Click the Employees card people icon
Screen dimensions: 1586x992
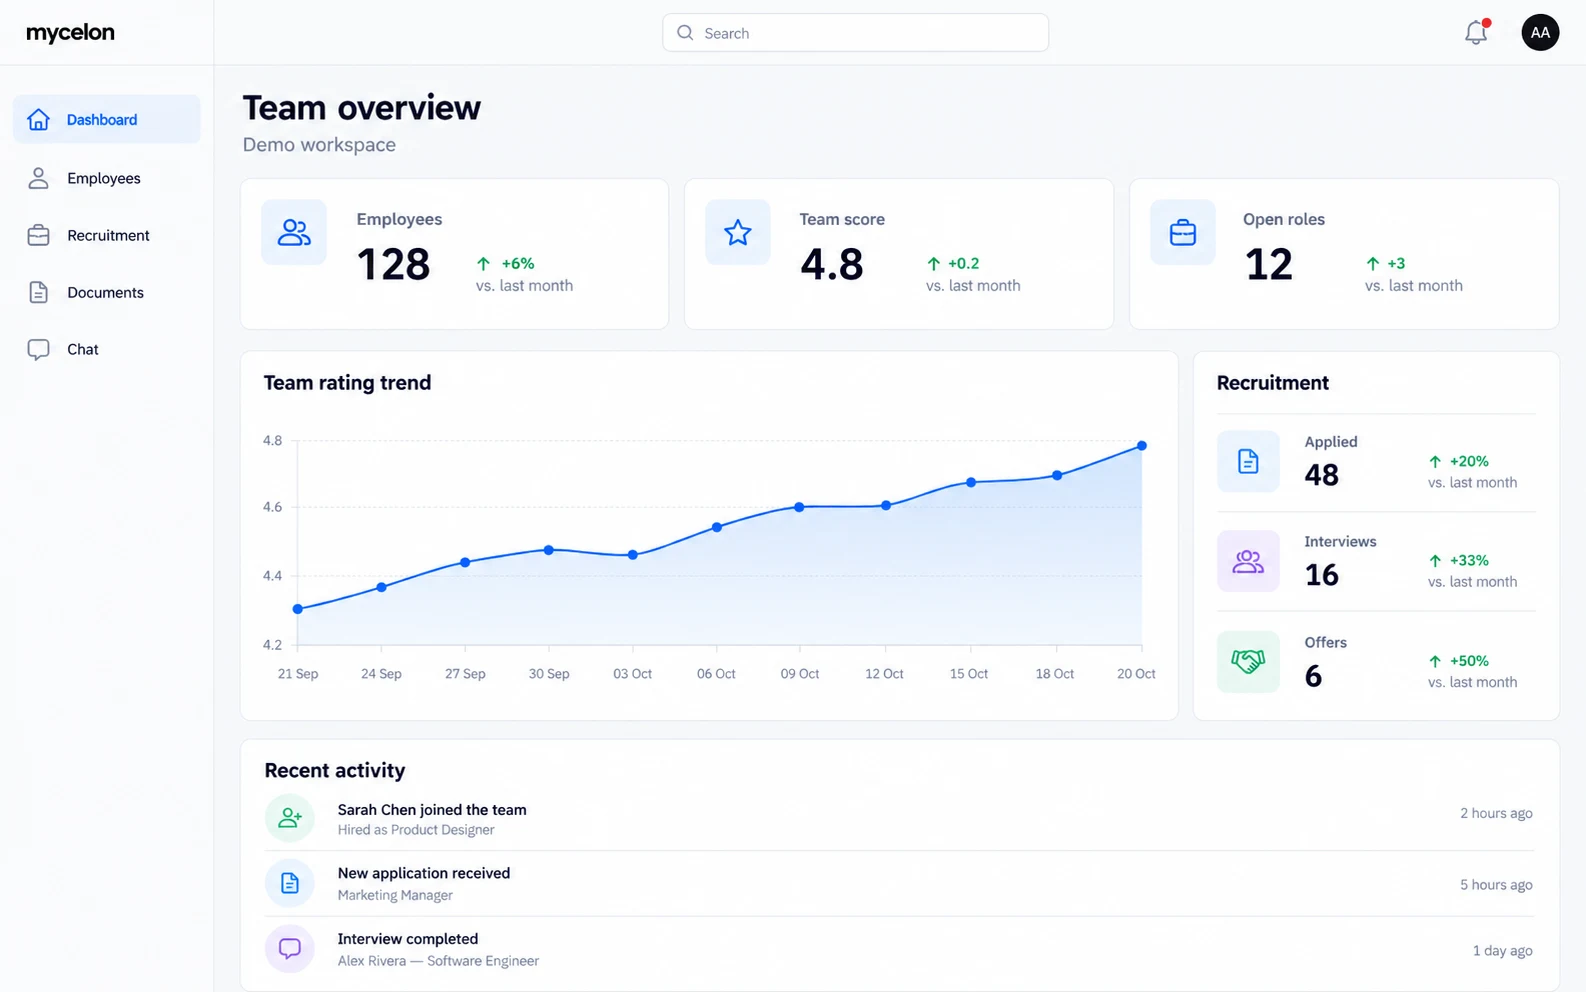(x=294, y=232)
